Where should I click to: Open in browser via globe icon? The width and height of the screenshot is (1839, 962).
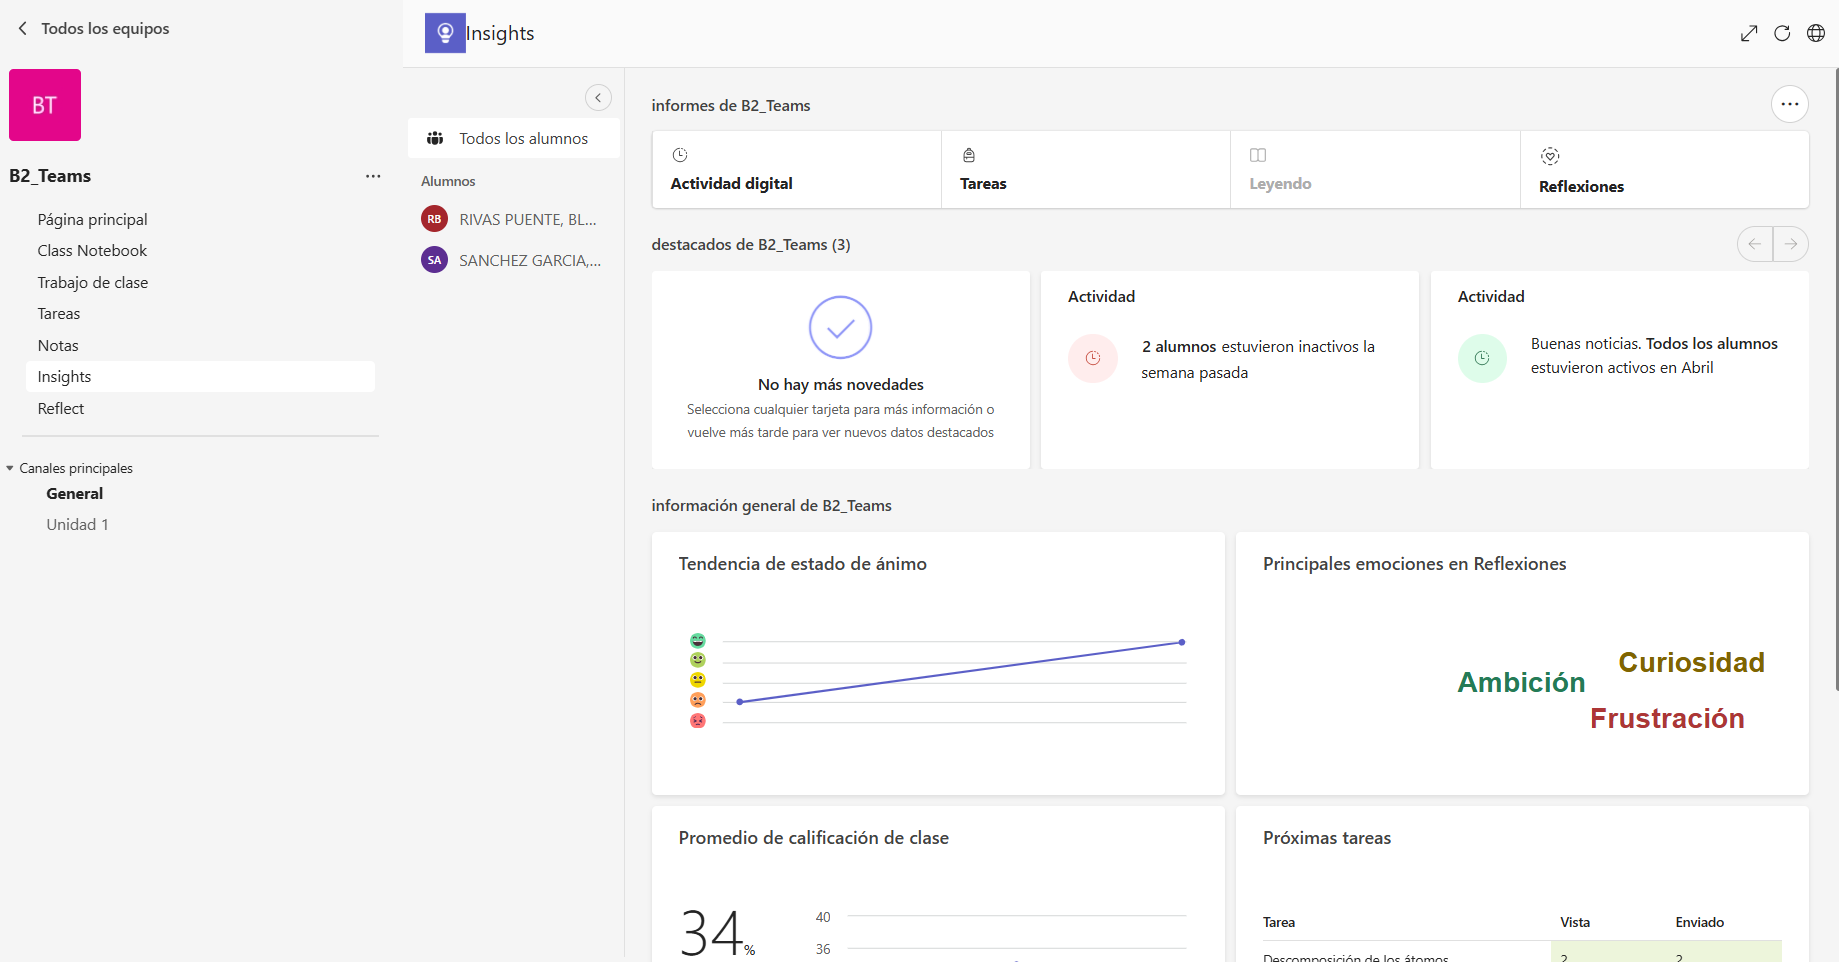coord(1816,33)
